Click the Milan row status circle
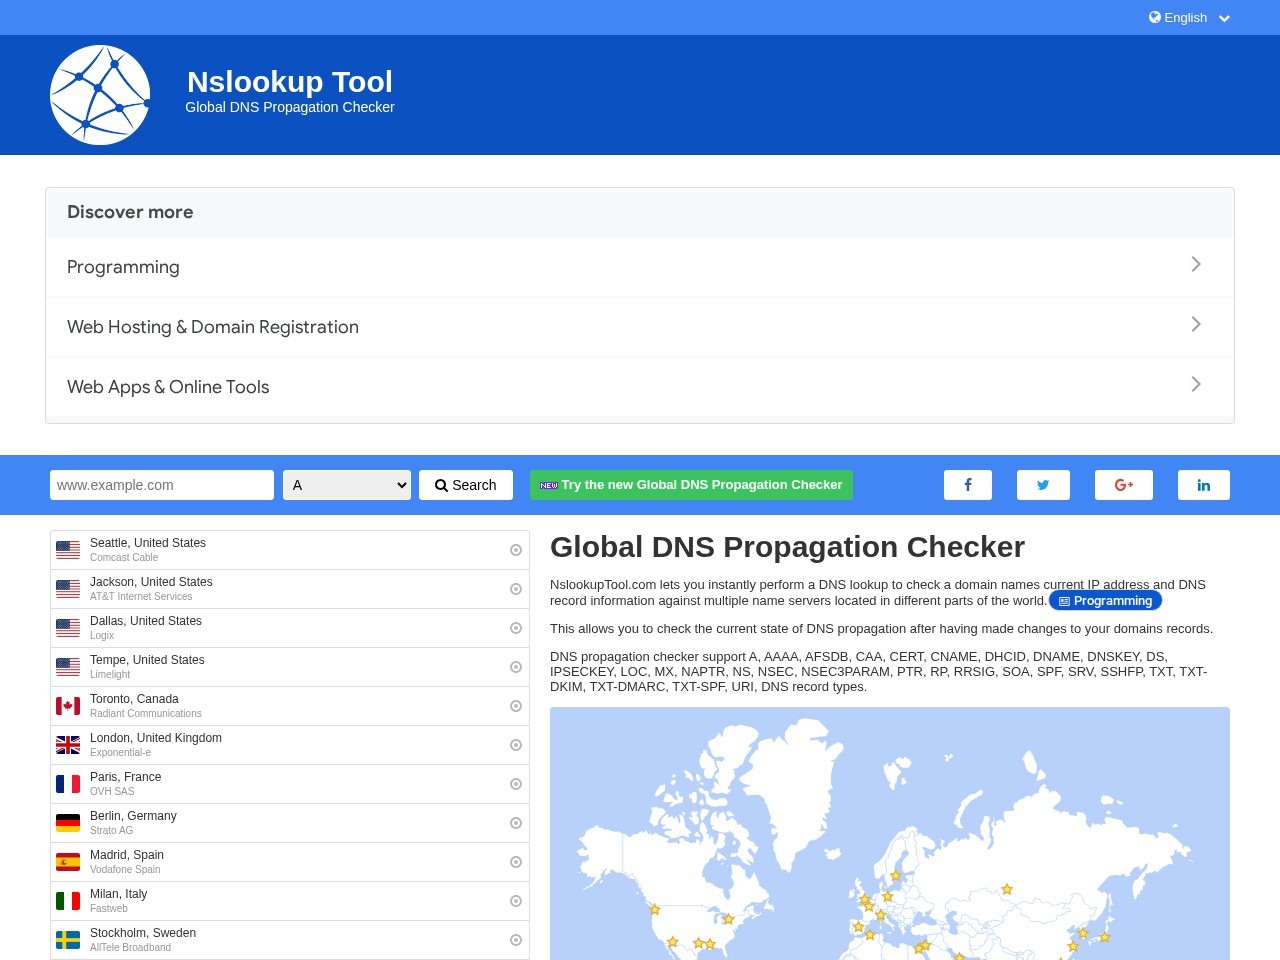Viewport: 1280px width, 960px height. pos(516,901)
